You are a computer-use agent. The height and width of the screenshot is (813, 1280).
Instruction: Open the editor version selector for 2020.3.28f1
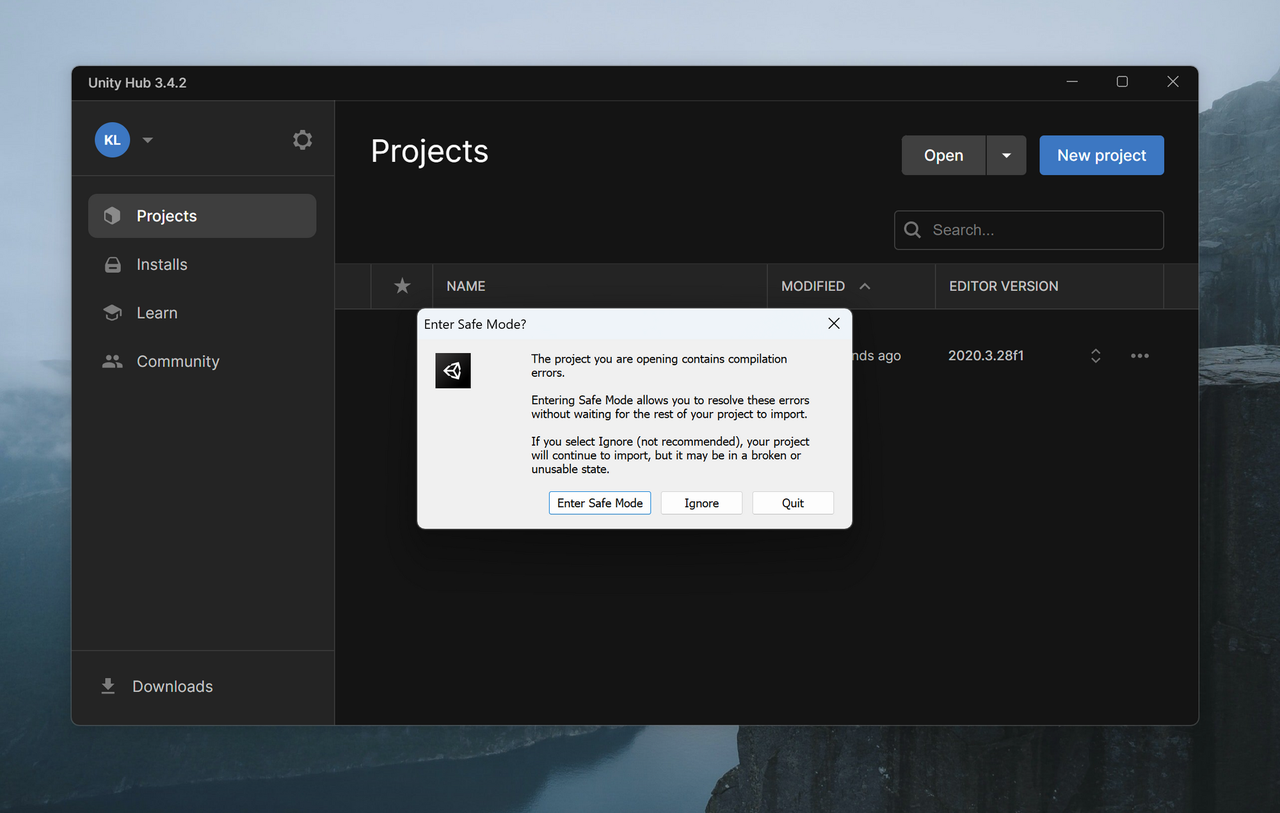tap(1096, 356)
